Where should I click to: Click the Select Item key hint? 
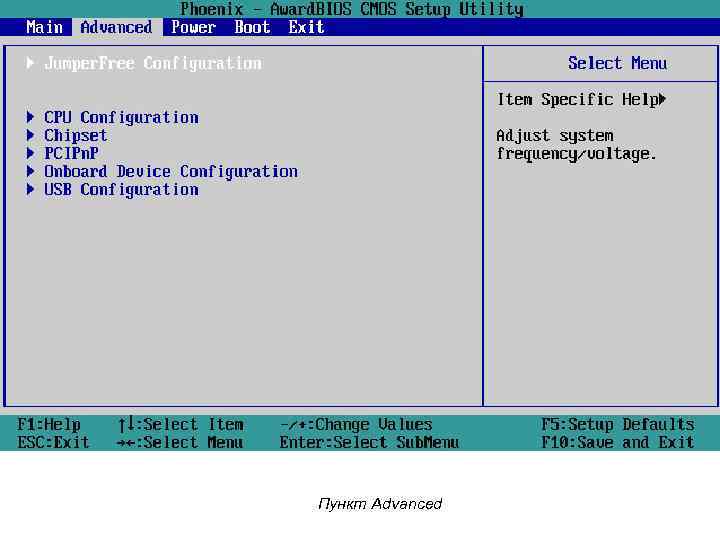click(x=180, y=424)
